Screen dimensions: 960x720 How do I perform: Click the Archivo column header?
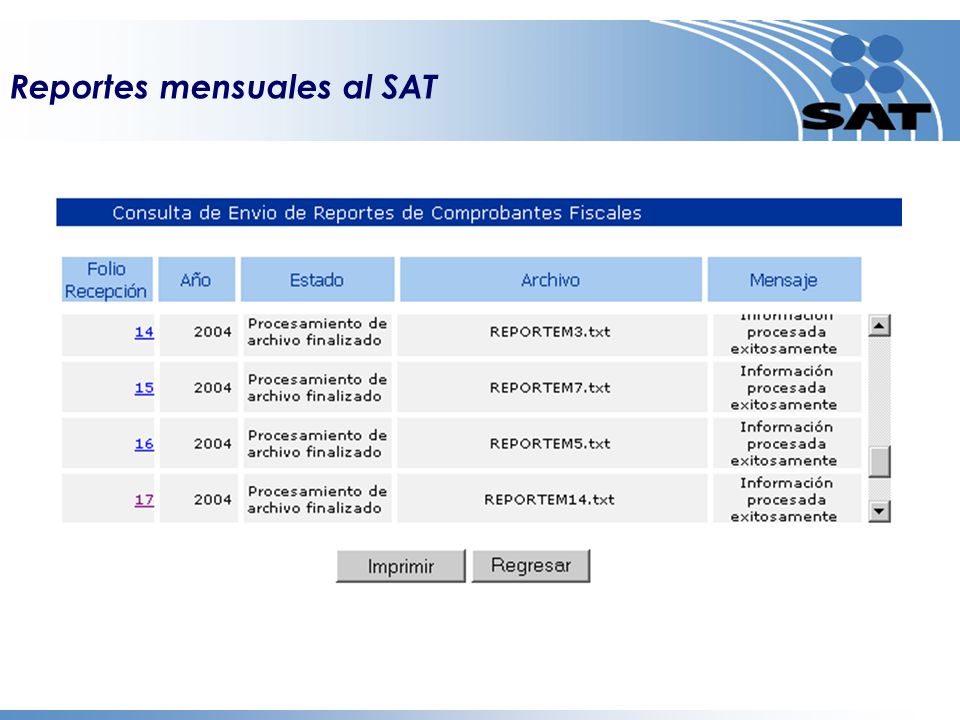click(x=550, y=280)
